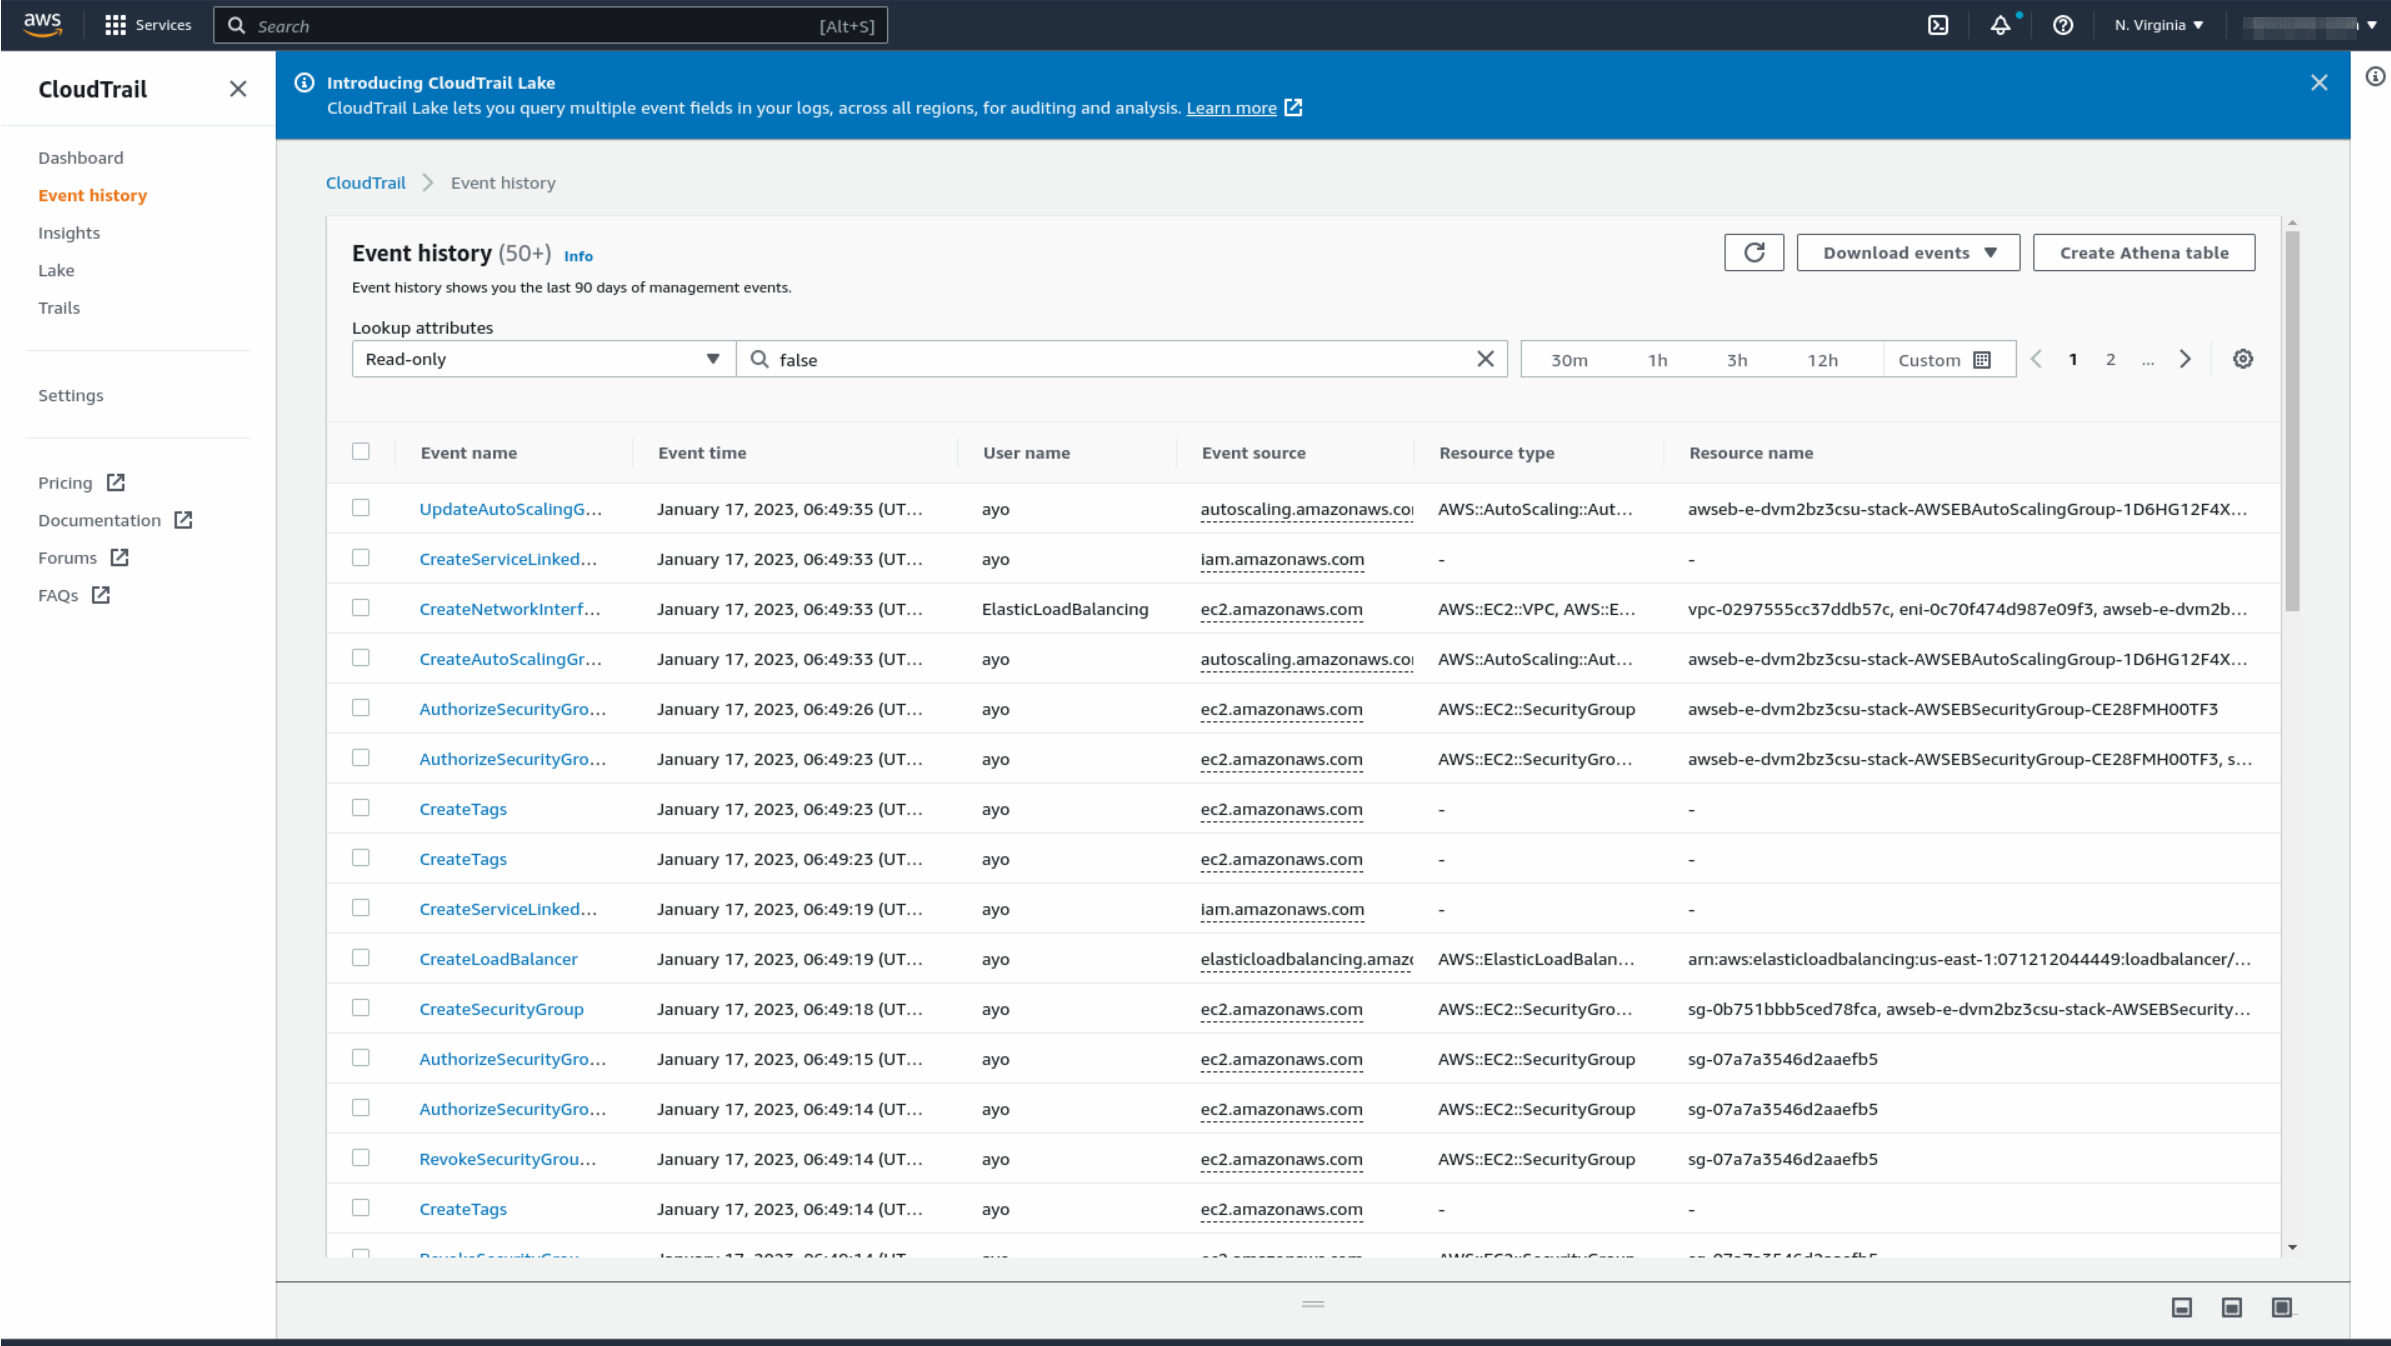2391x1346 pixels.
Task: Click the CreateLoadBalancer event name link
Action: click(x=498, y=957)
